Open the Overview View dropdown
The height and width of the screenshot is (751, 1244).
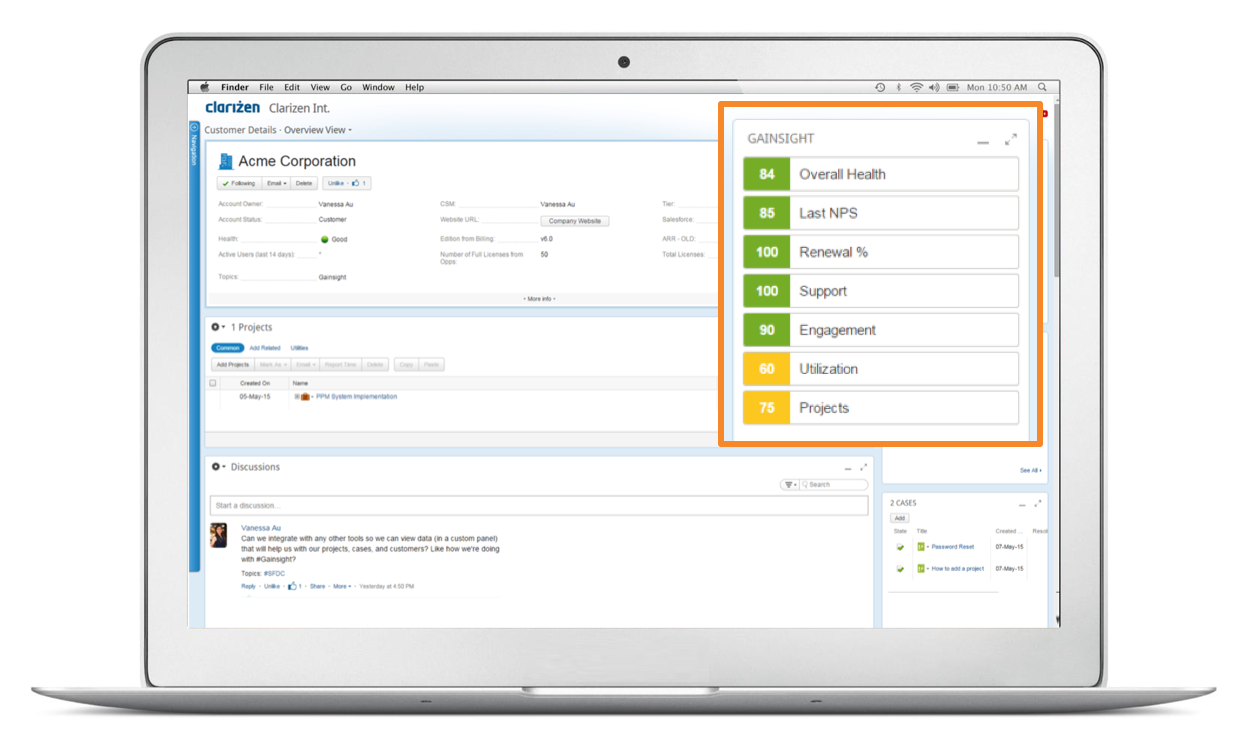coord(317,130)
